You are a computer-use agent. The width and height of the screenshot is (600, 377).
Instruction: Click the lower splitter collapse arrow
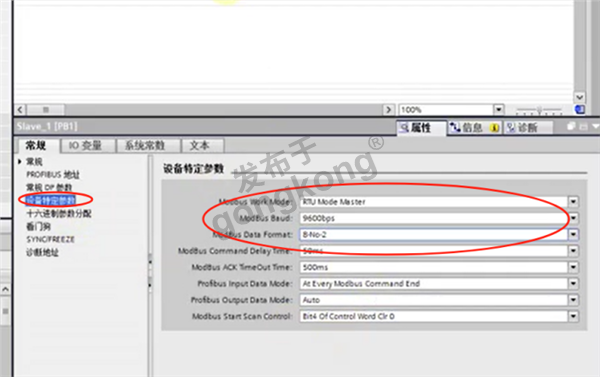click(x=150, y=286)
